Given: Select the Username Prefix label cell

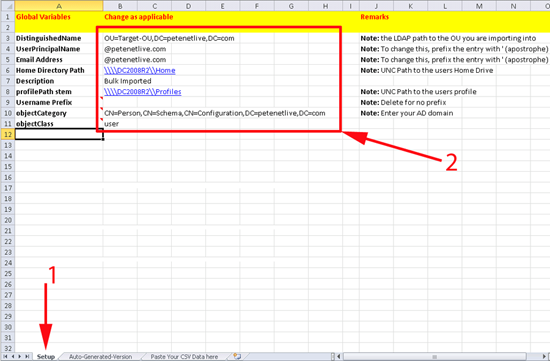Looking at the screenshot, I should click(x=59, y=102).
